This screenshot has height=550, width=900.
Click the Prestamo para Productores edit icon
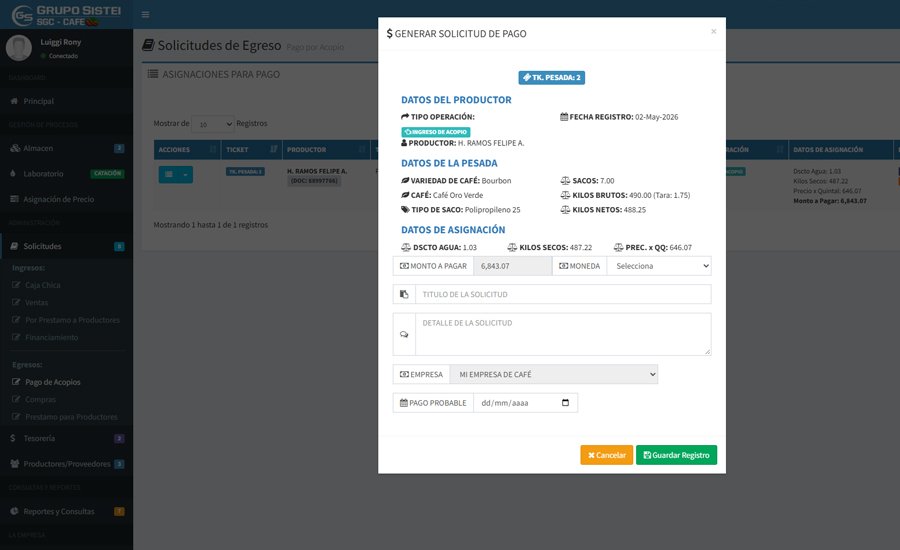click(x=16, y=417)
